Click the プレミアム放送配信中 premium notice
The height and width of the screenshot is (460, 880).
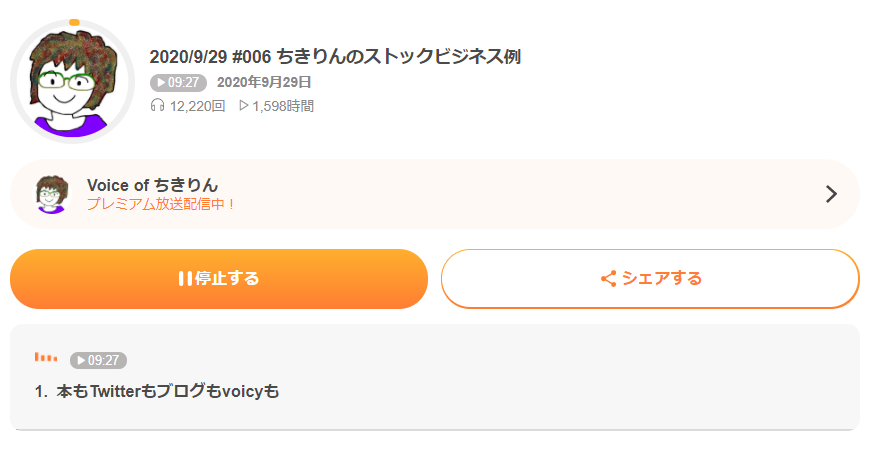coord(161,204)
